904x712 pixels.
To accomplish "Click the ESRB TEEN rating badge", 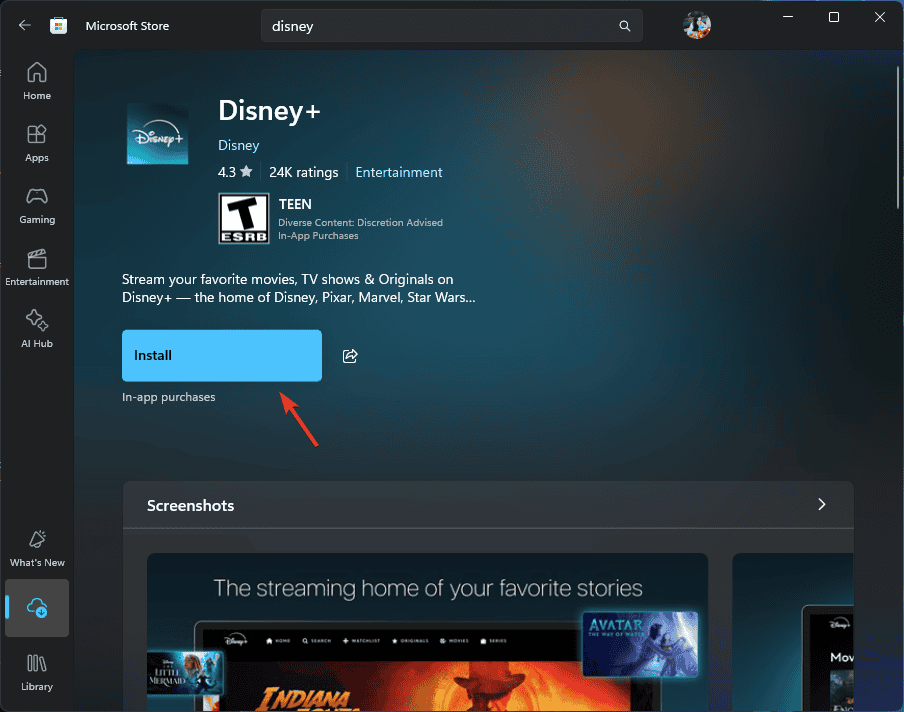I will [243, 218].
